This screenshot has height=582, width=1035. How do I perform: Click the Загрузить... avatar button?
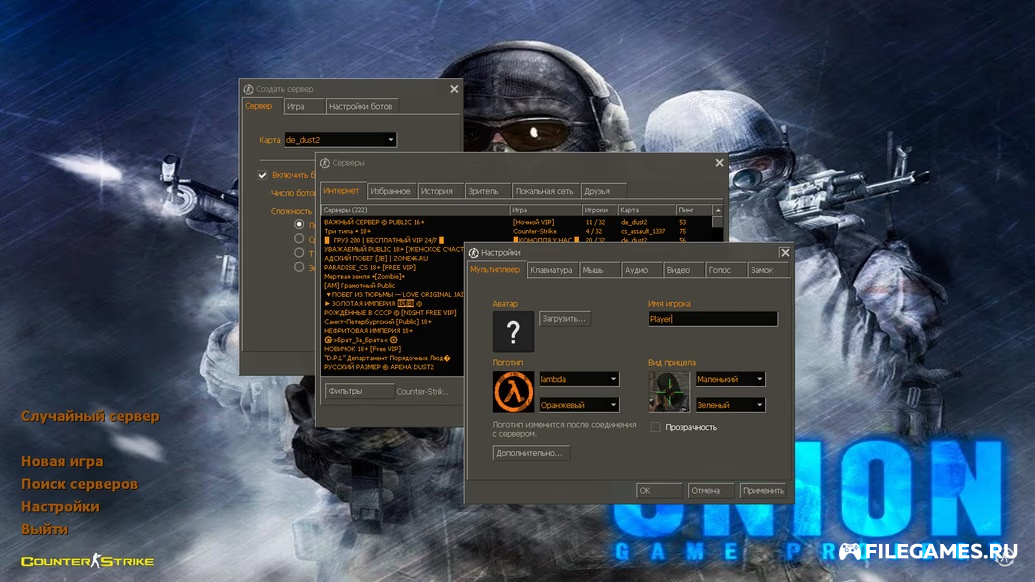coord(564,319)
